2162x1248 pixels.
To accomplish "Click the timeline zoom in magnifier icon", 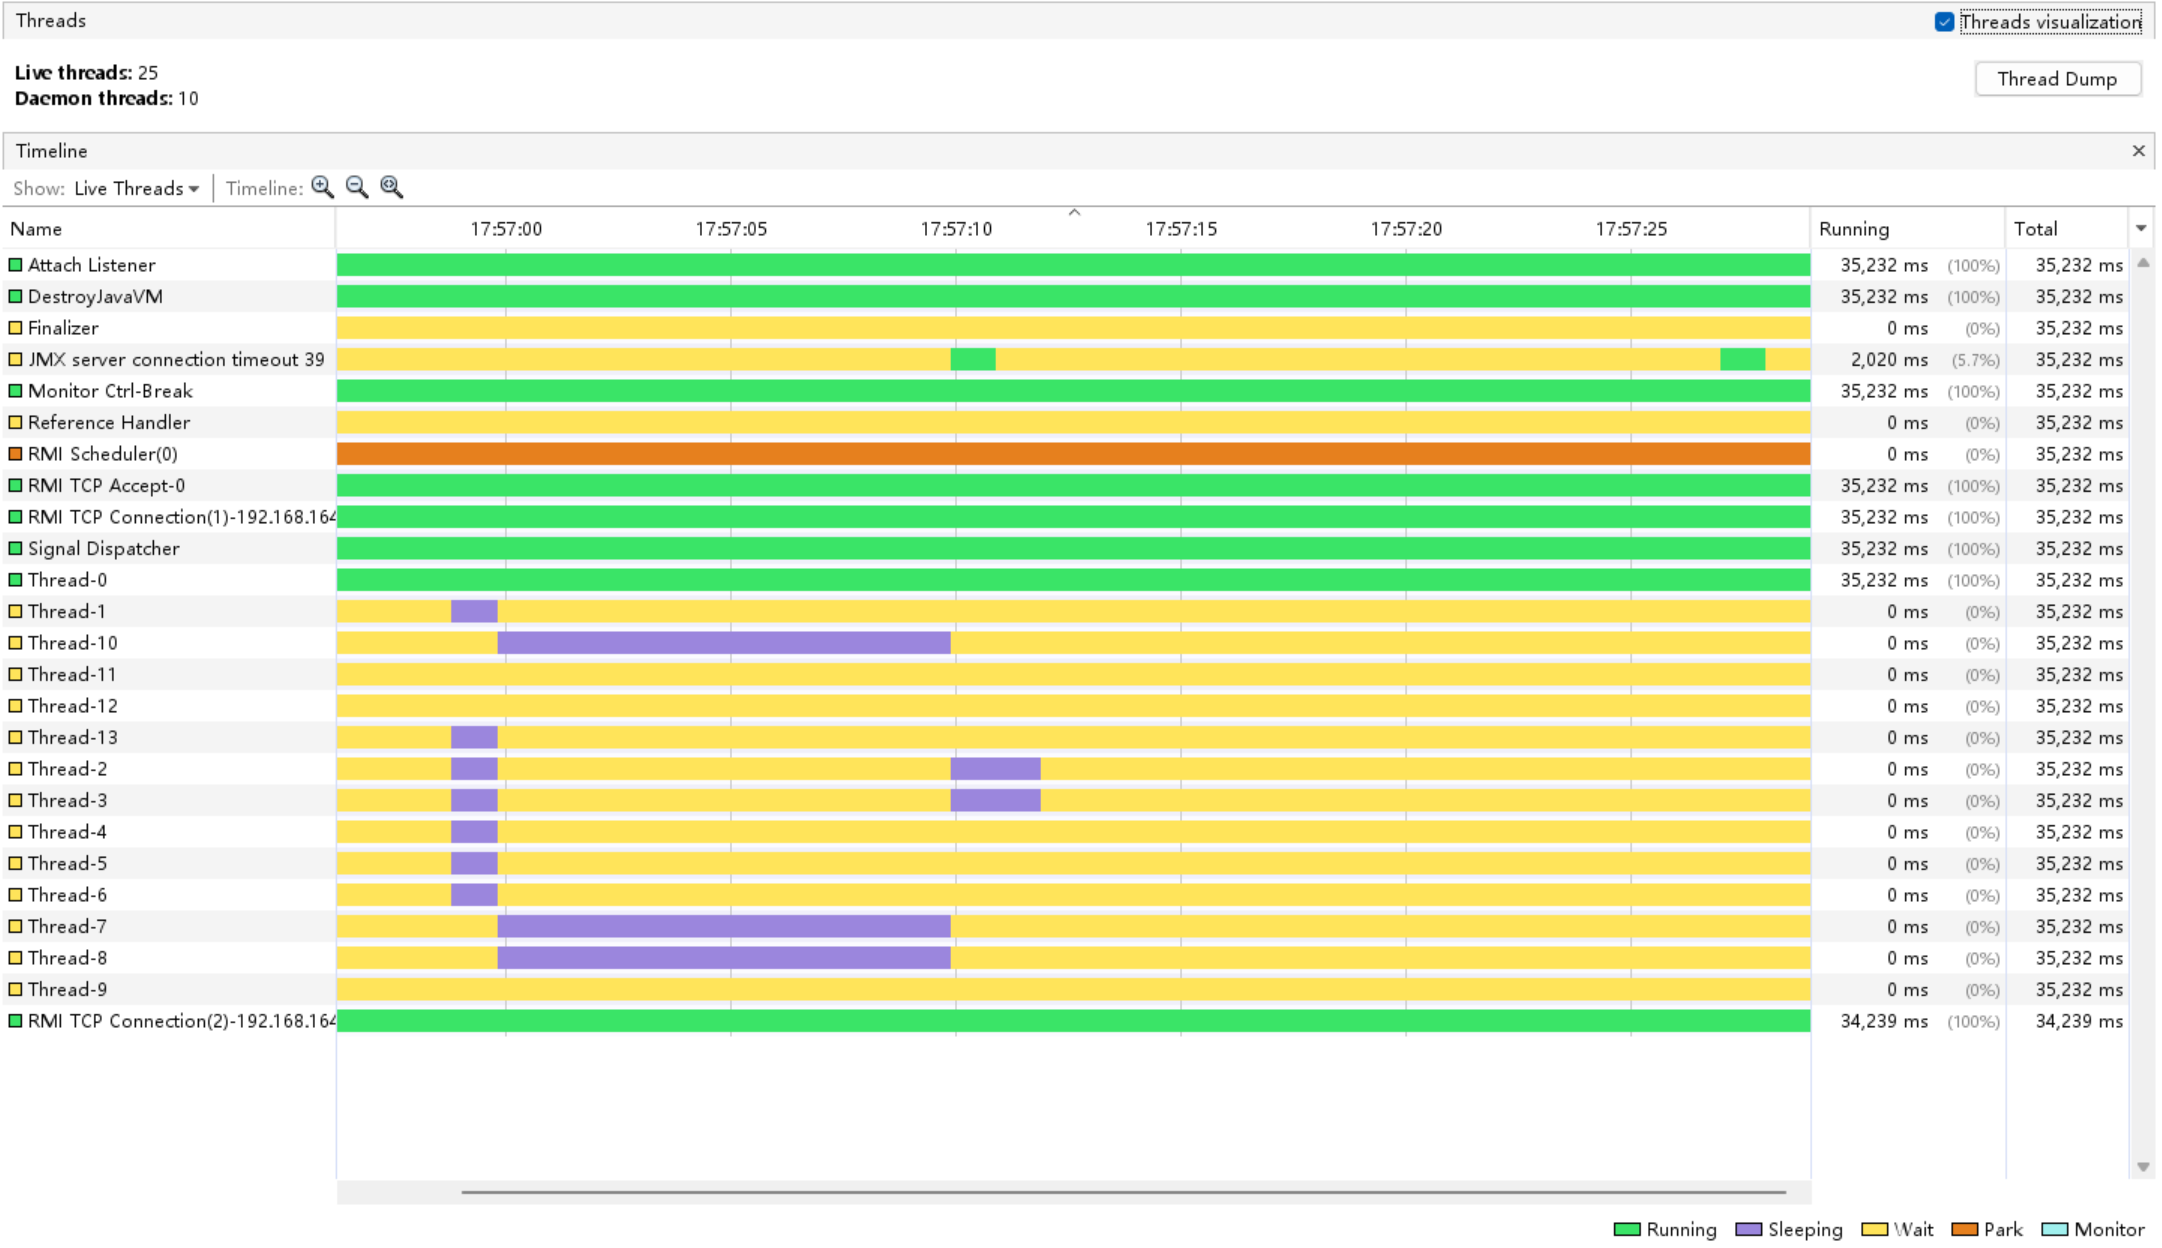I will (322, 187).
